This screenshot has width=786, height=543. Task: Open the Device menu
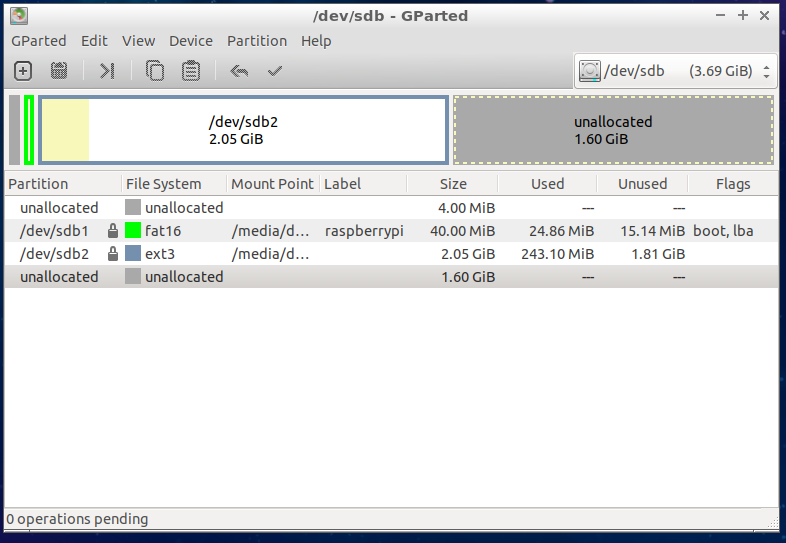(190, 41)
